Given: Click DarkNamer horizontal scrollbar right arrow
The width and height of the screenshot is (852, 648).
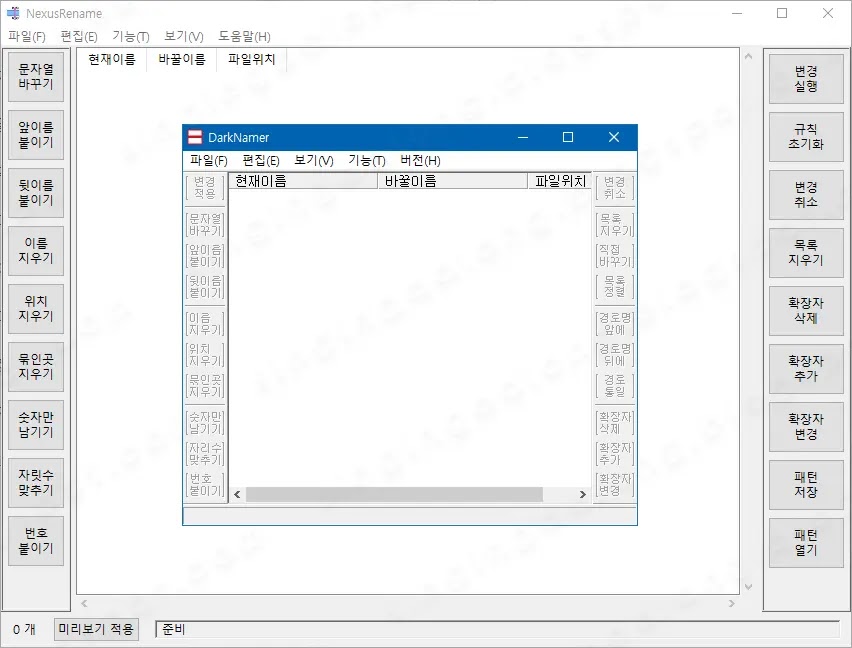Looking at the screenshot, I should coord(582,494).
